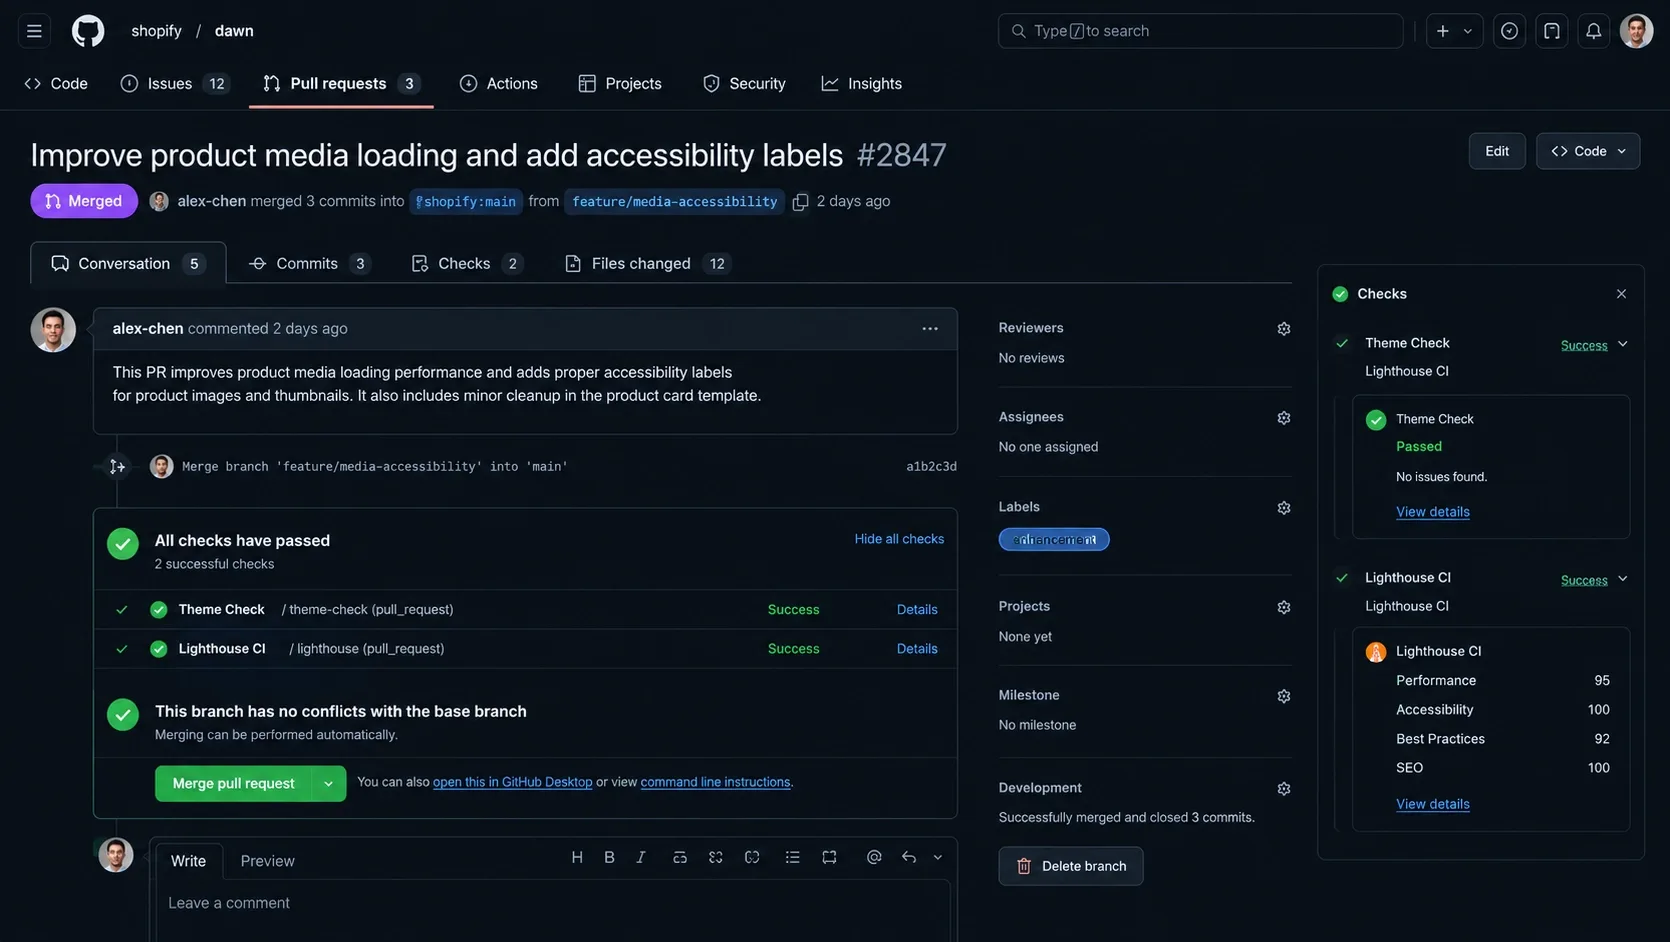Open the issues icon in the top bar
This screenshot has height=942, width=1670.
pyautogui.click(x=1510, y=31)
